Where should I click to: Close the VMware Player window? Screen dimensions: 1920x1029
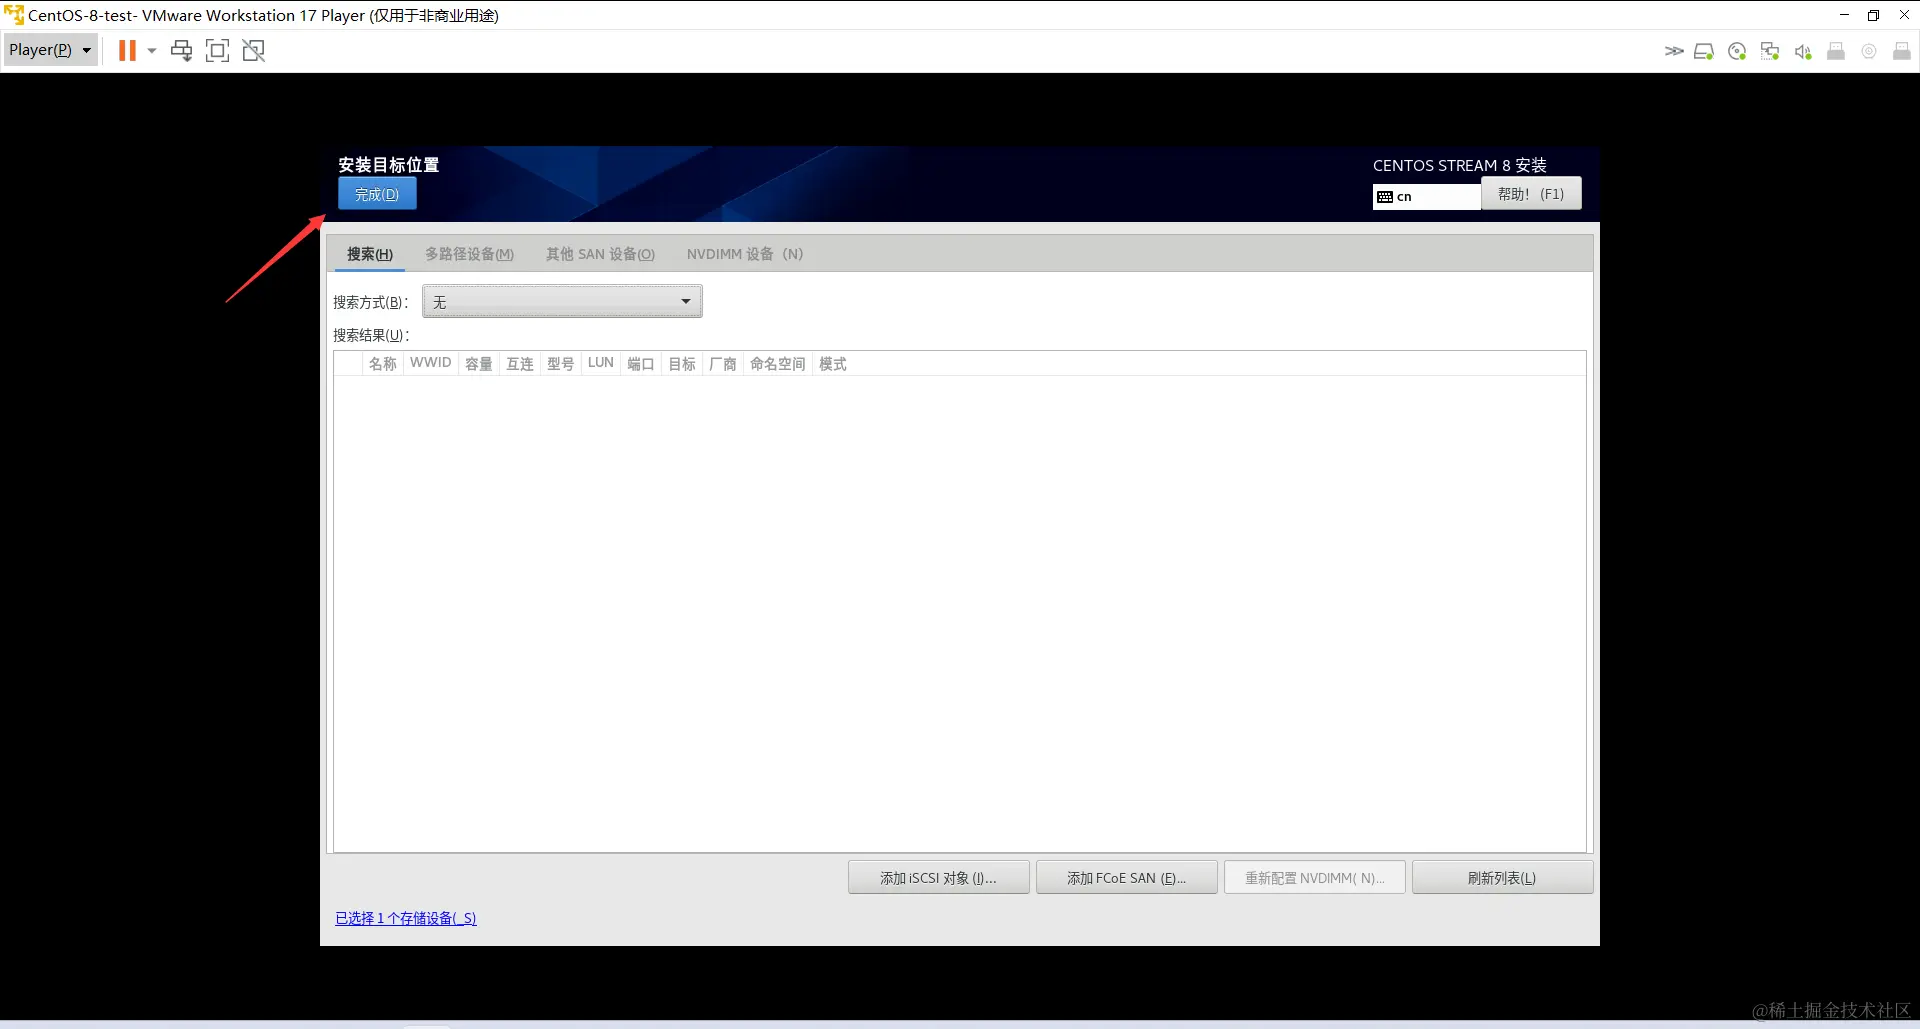[x=1904, y=15]
